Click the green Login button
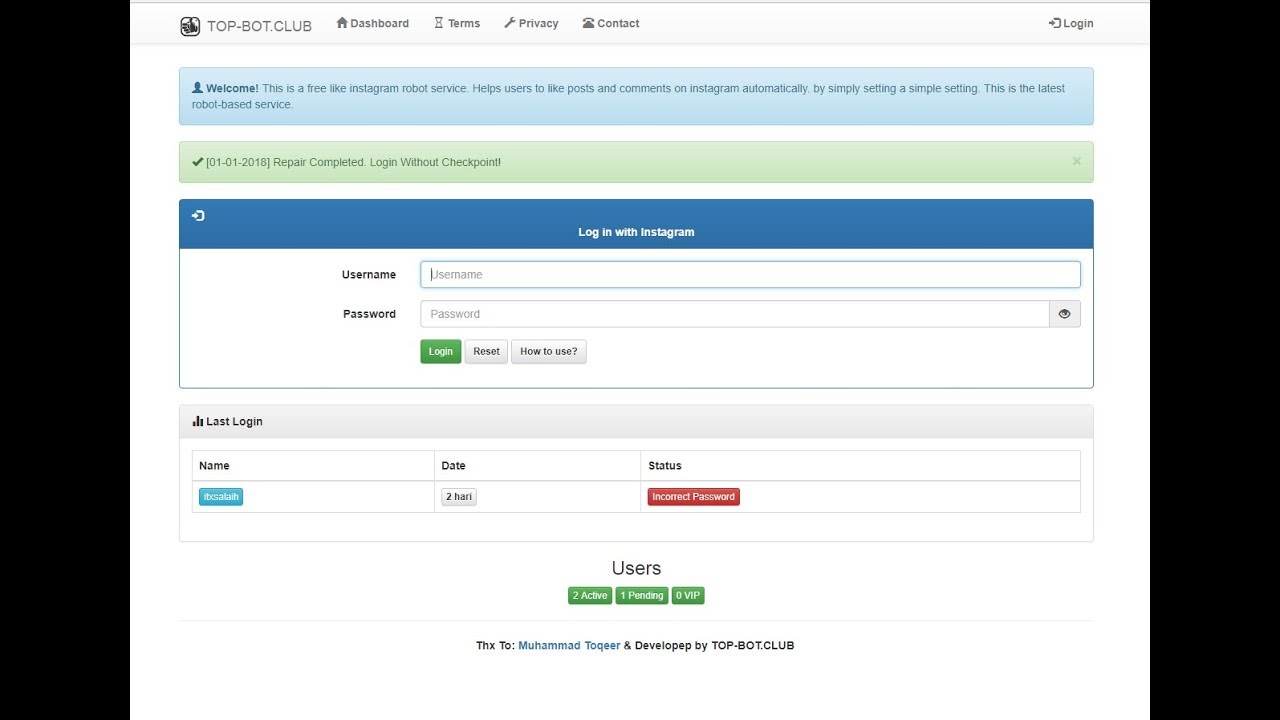Image resolution: width=1280 pixels, height=720 pixels. point(441,352)
